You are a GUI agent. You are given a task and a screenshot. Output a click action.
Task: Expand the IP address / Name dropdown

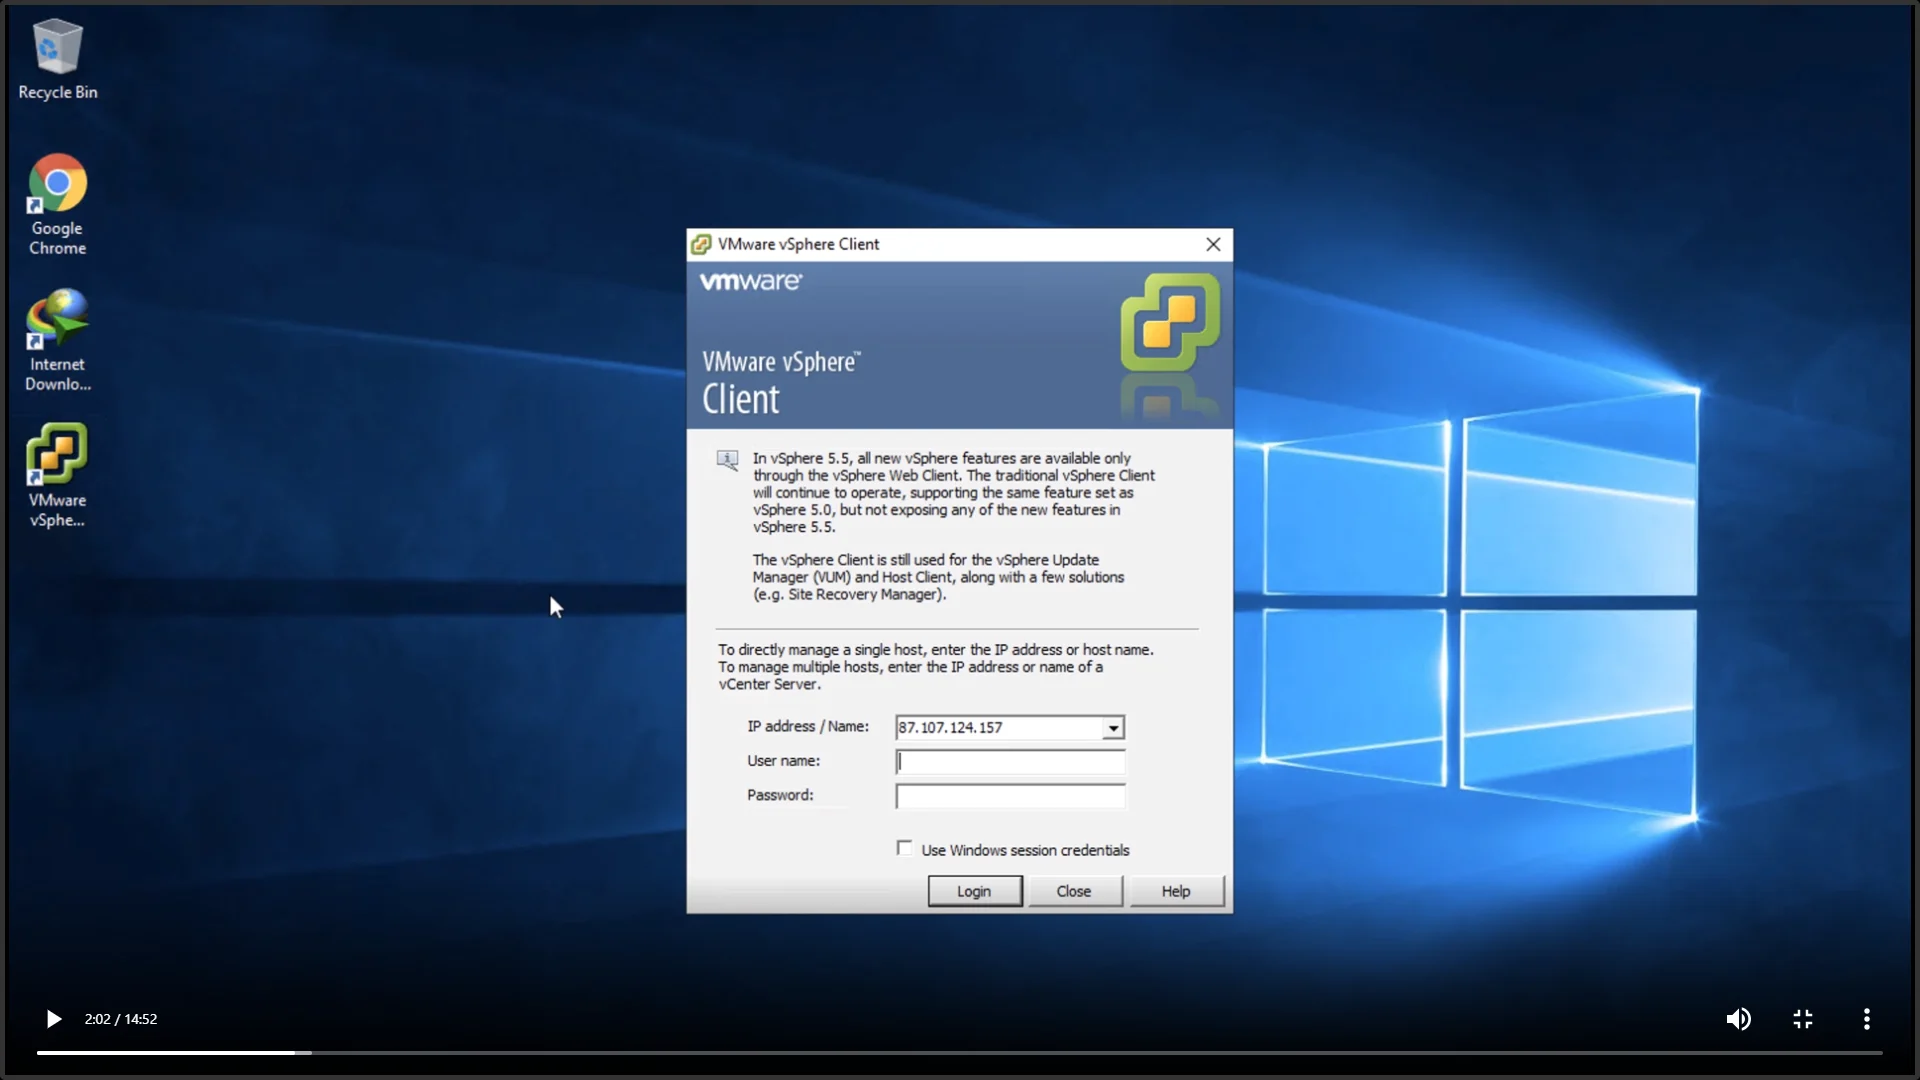(x=1113, y=728)
